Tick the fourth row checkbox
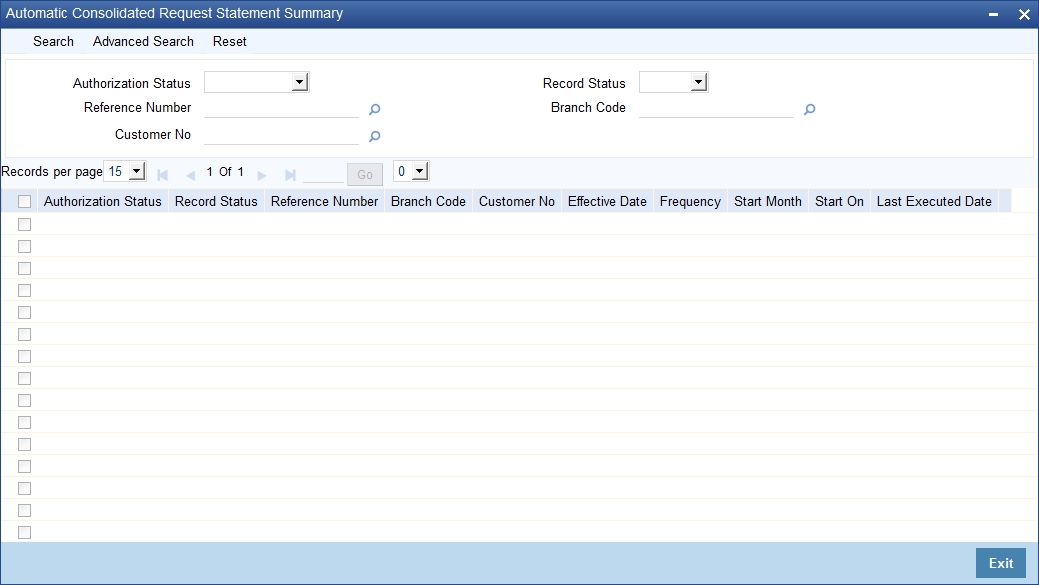 tap(25, 290)
